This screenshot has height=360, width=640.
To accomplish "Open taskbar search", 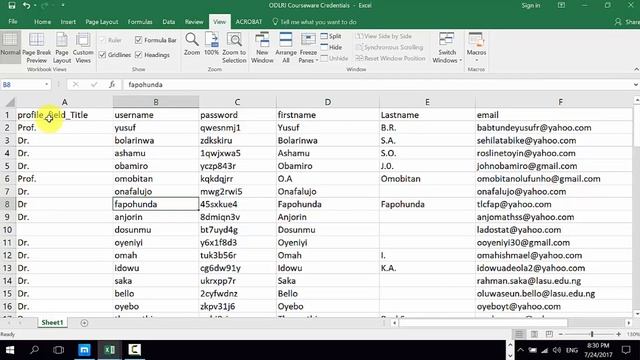I will tap(35, 350).
